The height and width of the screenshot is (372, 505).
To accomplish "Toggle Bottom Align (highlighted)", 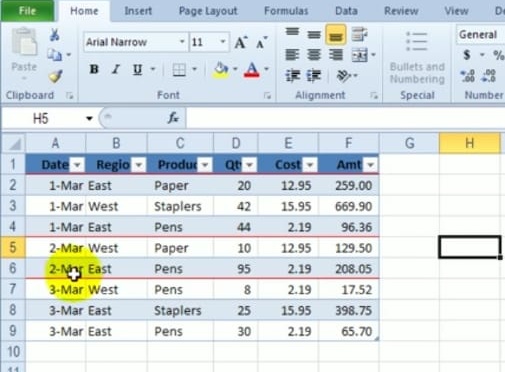I will pyautogui.click(x=336, y=35).
